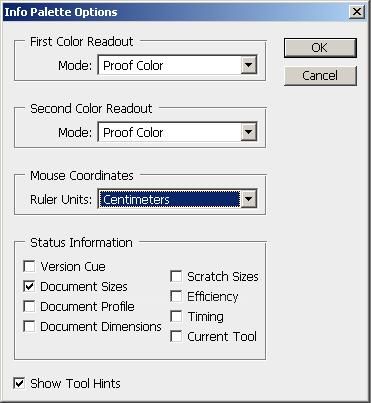Uncheck the Document Sizes checkbox
The width and height of the screenshot is (371, 403).
coord(29,286)
